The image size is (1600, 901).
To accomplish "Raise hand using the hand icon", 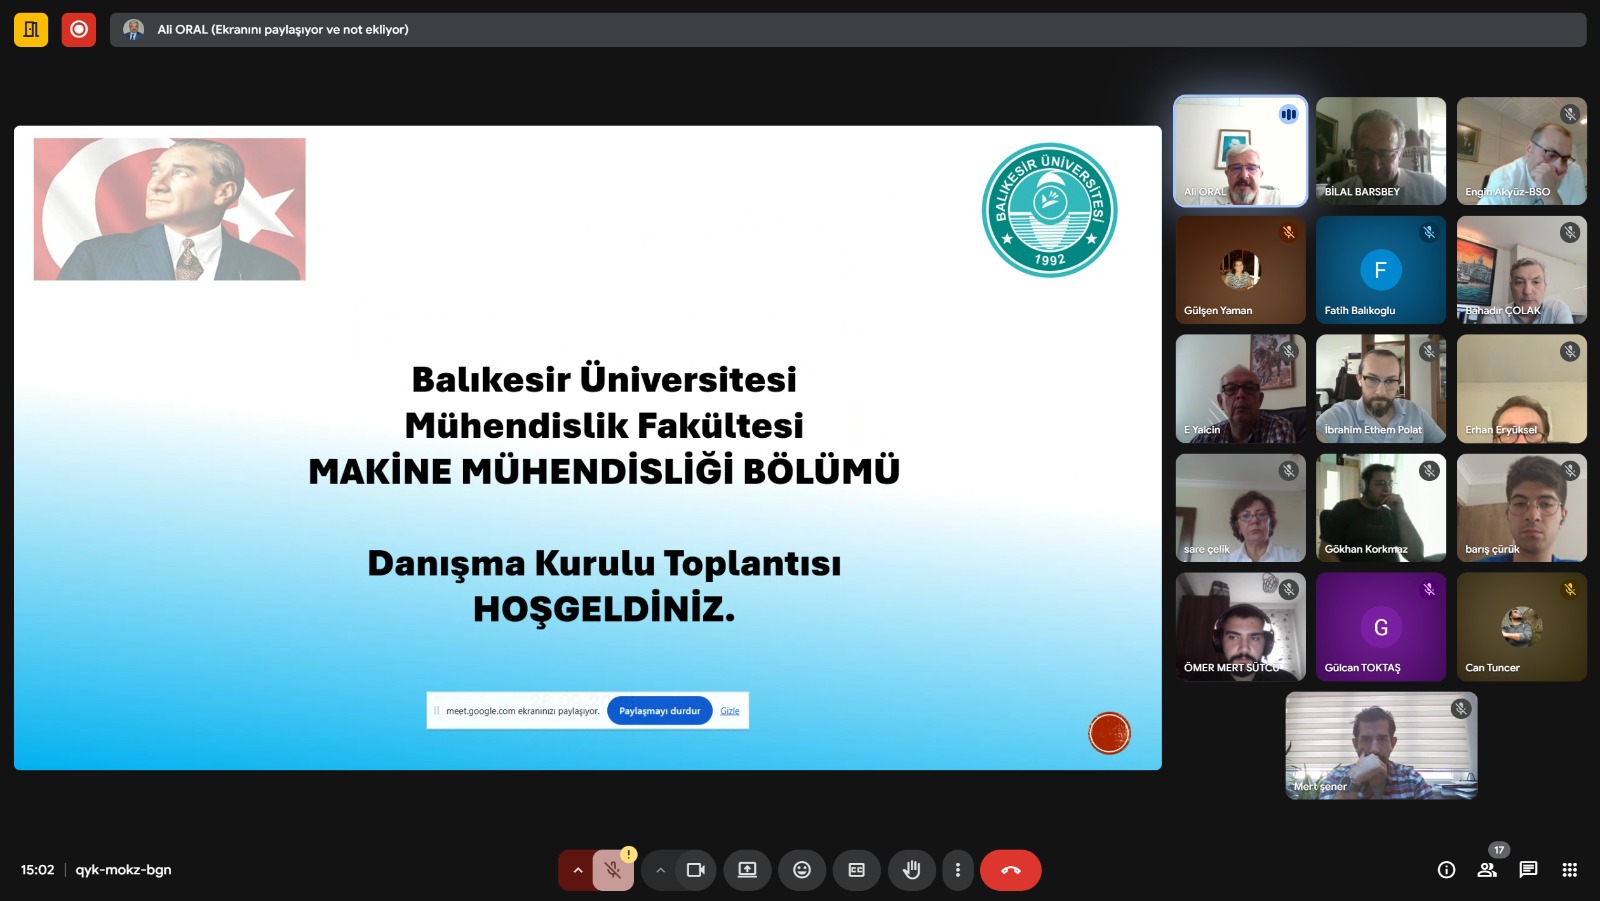I will click(x=911, y=870).
